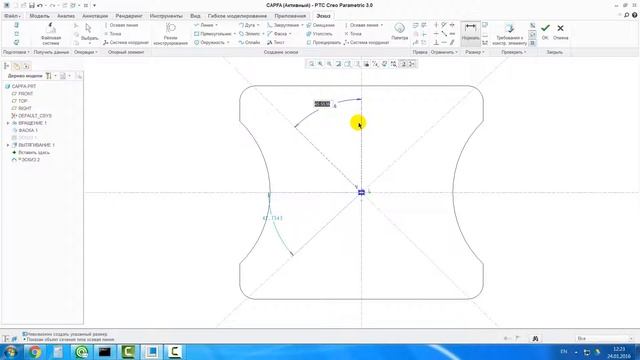The height and width of the screenshot is (360, 640).
Task: Switch to the Анализ ribbon tab
Action: tap(66, 16)
